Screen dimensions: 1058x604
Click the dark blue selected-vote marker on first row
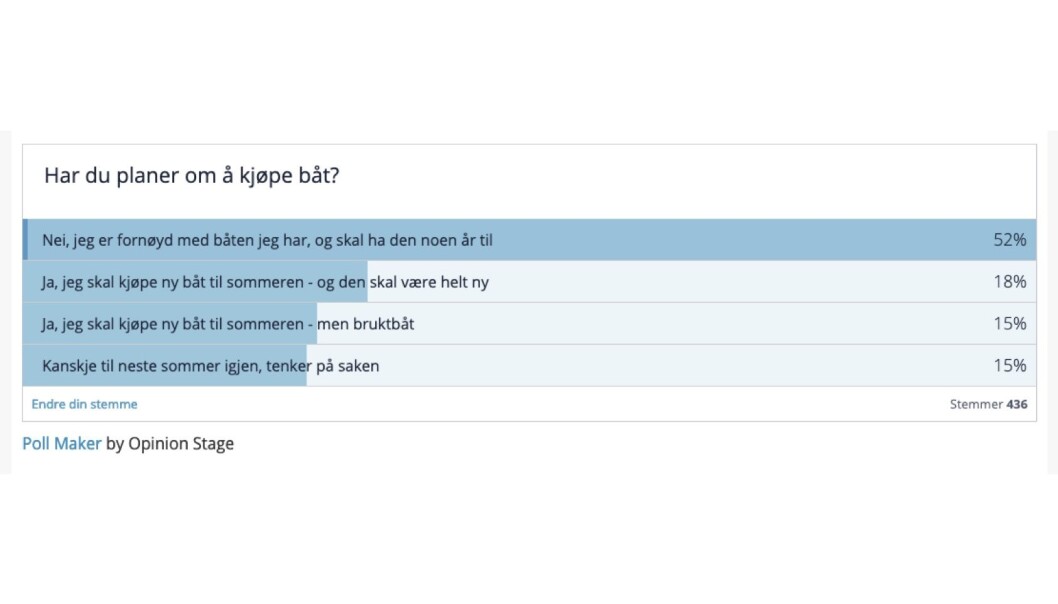tap(26, 240)
